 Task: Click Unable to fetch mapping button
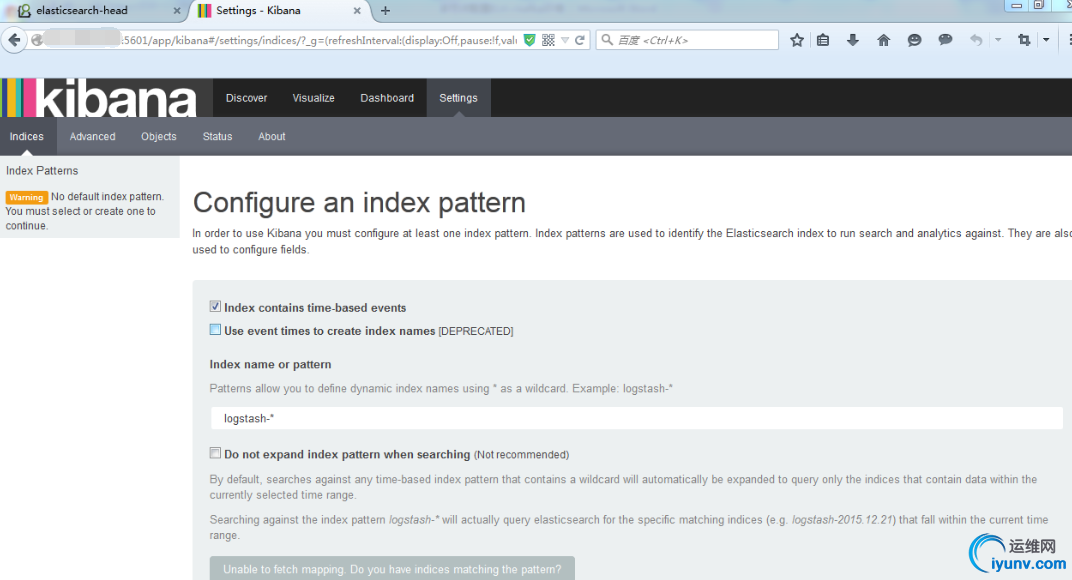coord(392,568)
